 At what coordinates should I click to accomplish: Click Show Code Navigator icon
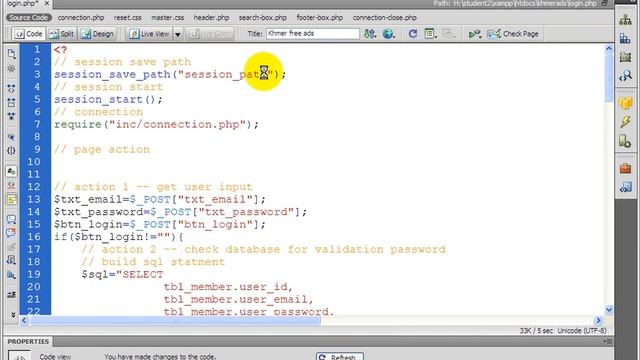tap(11, 68)
